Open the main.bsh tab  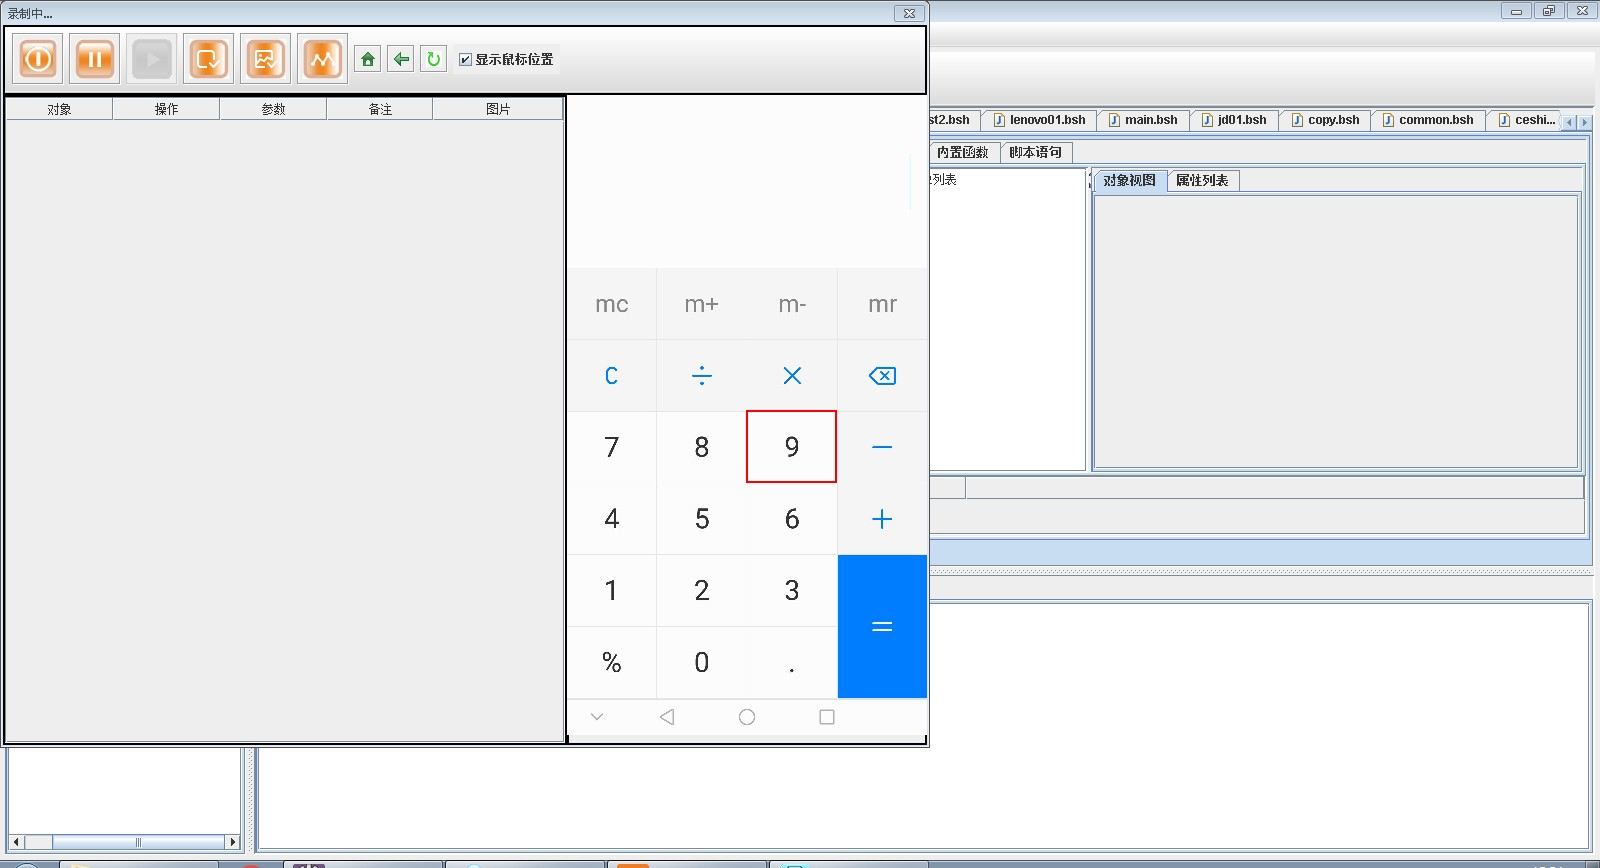click(x=1143, y=120)
